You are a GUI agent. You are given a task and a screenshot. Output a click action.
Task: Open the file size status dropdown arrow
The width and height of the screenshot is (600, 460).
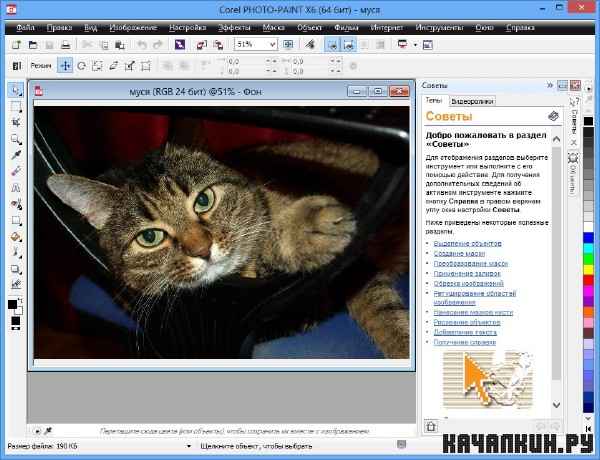pyautogui.click(x=188, y=446)
